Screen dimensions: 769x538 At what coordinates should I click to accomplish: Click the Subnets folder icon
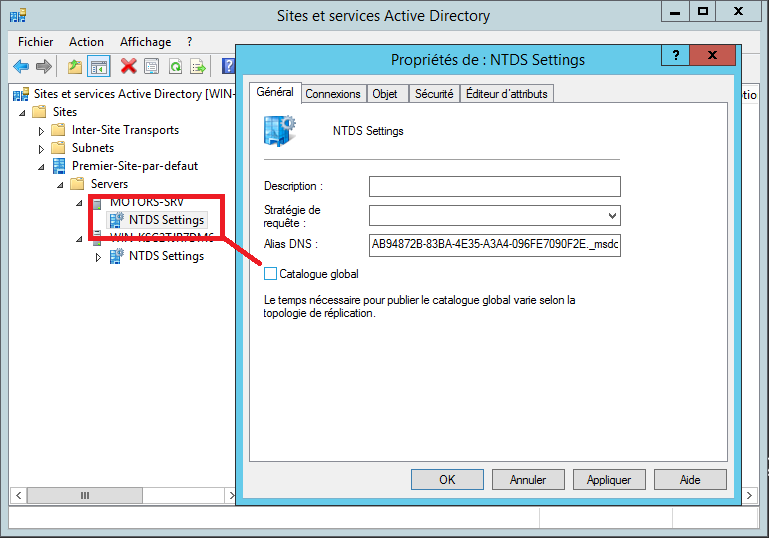tap(58, 148)
